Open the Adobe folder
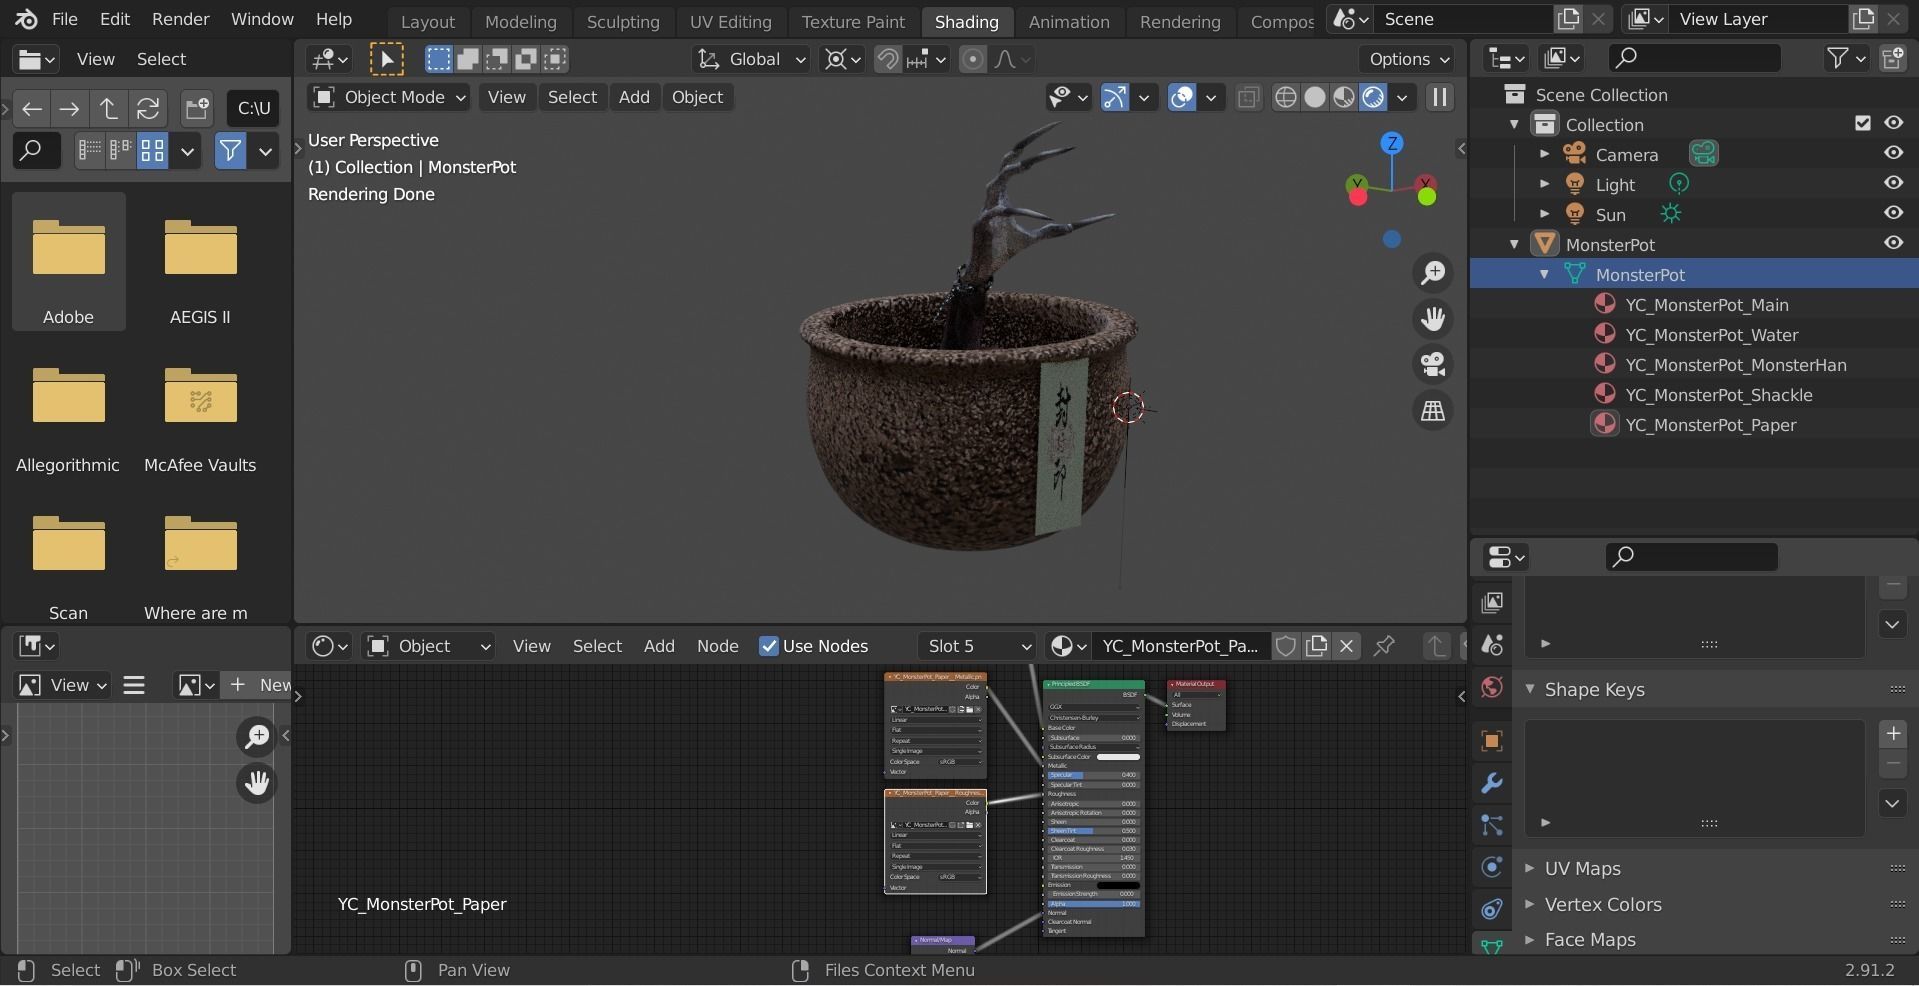The image size is (1919, 986). tap(68, 262)
